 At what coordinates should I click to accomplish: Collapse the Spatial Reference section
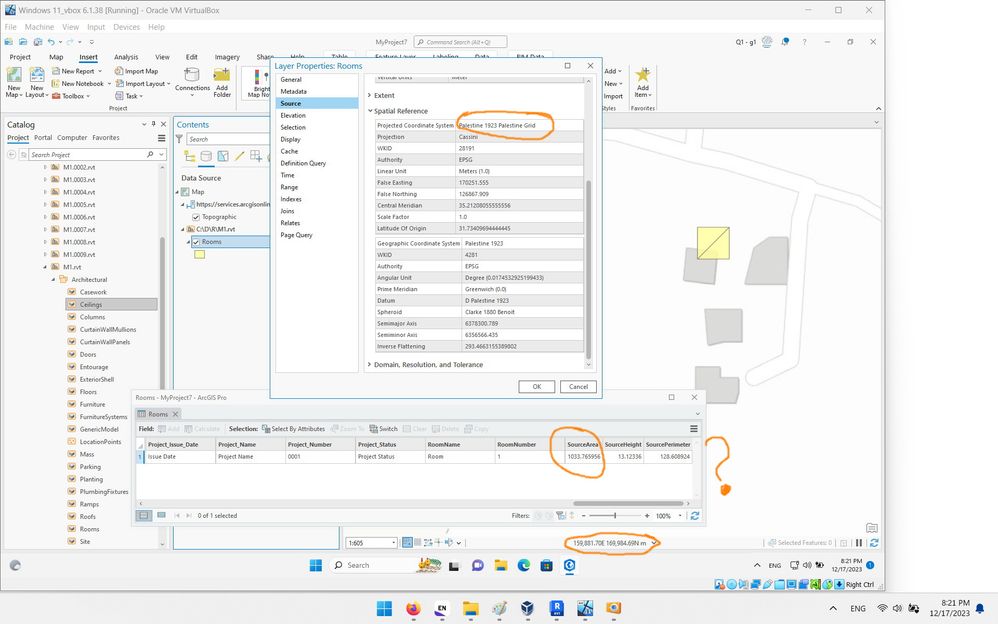(370, 111)
